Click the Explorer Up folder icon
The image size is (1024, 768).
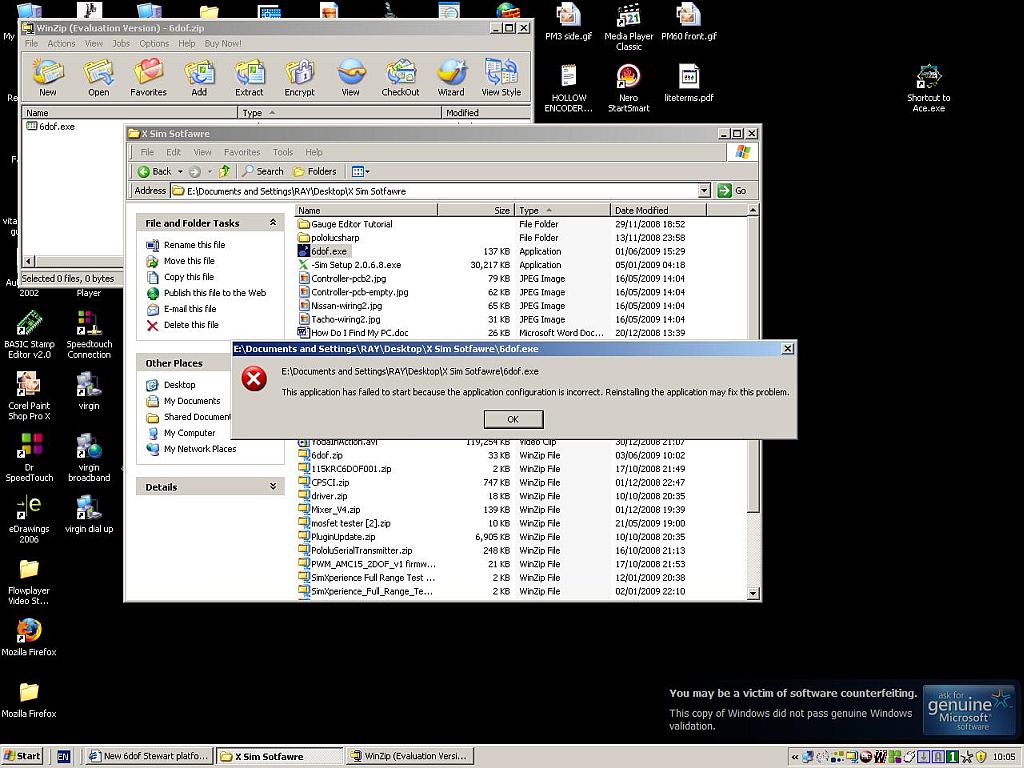point(224,171)
